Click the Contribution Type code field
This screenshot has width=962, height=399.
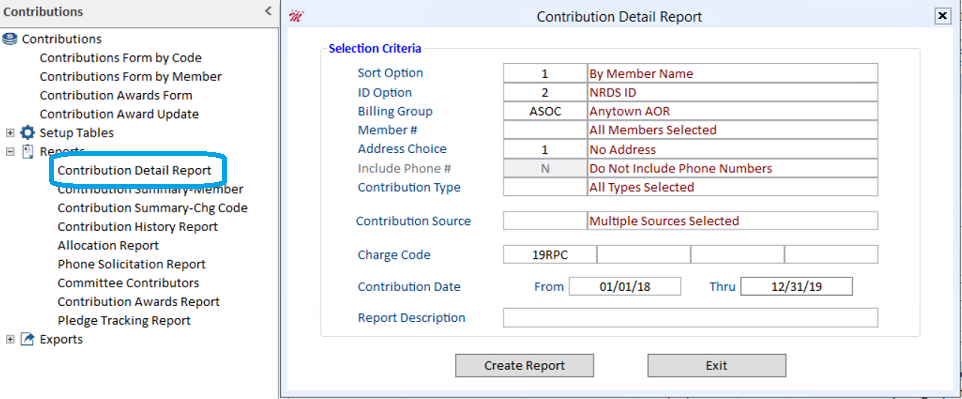[x=545, y=187]
